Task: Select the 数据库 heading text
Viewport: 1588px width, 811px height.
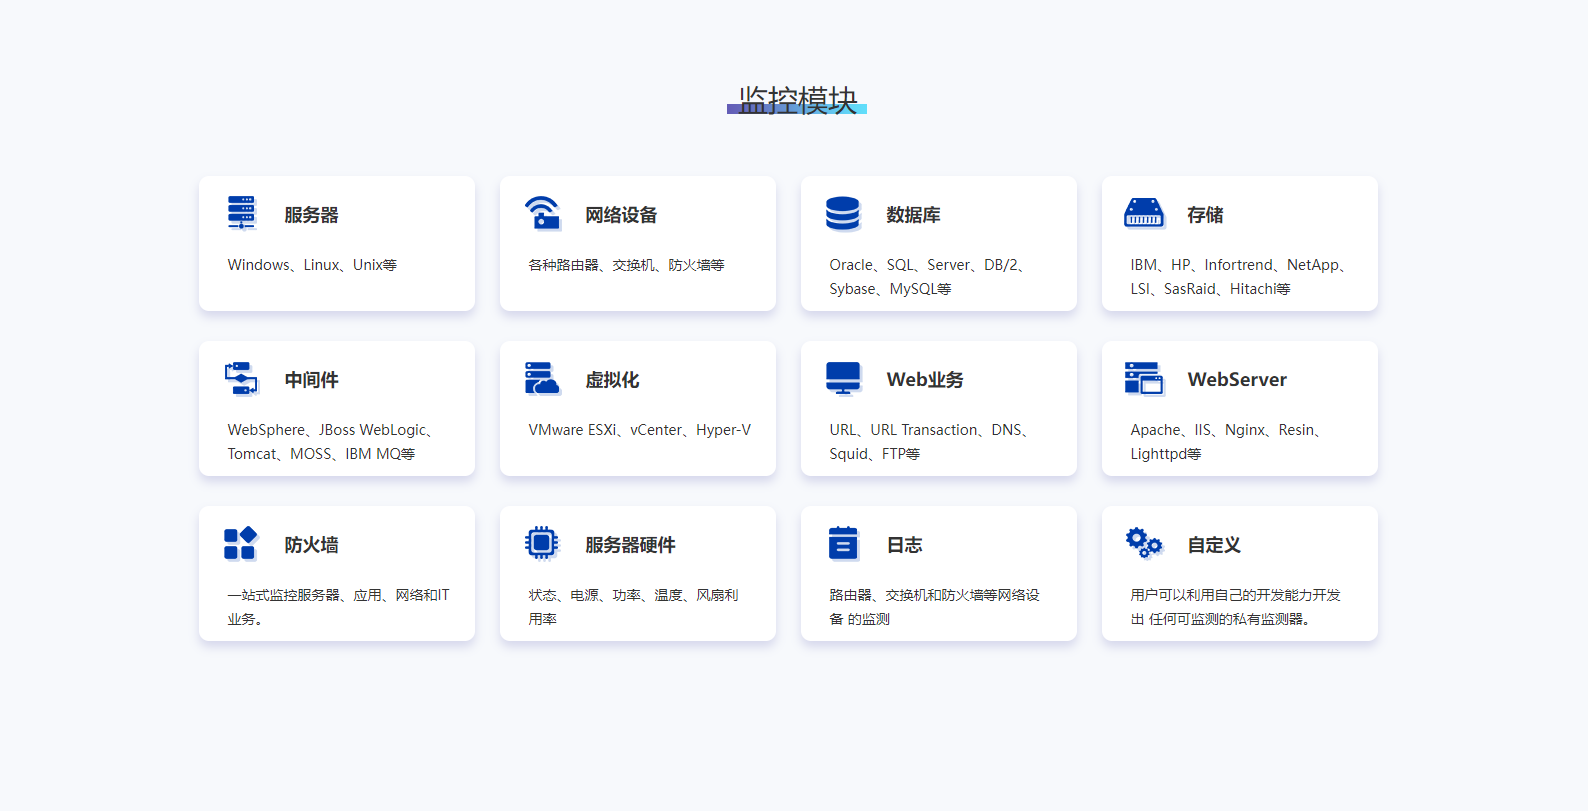Action: coord(913,215)
